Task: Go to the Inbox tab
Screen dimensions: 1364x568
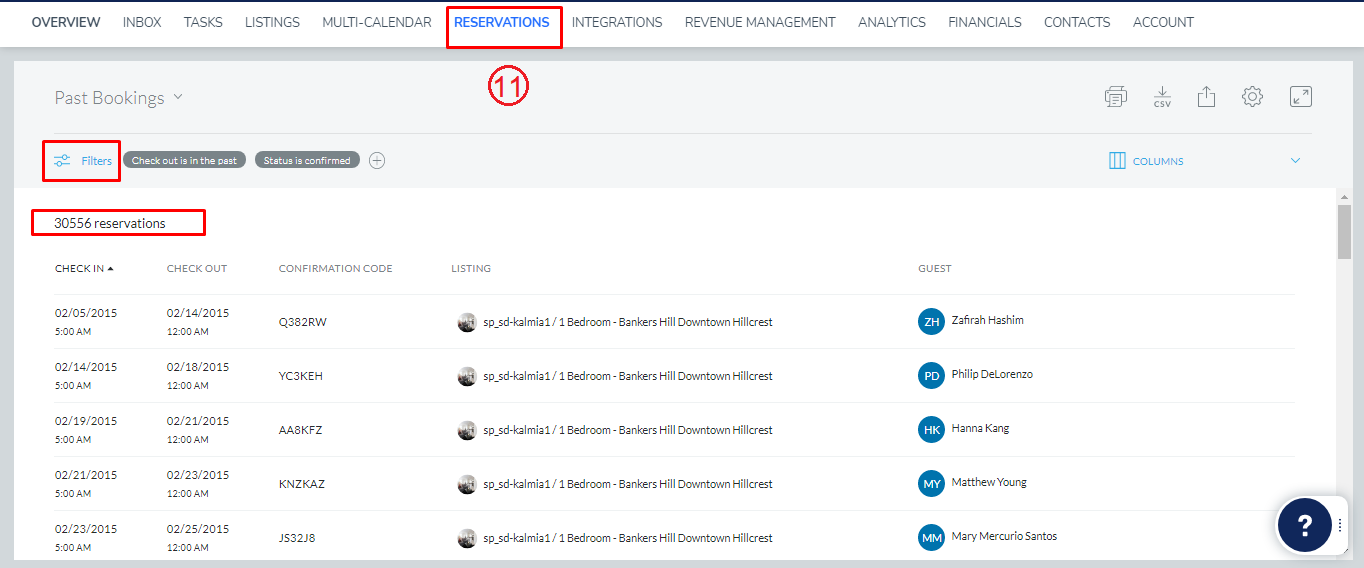Action: (142, 22)
